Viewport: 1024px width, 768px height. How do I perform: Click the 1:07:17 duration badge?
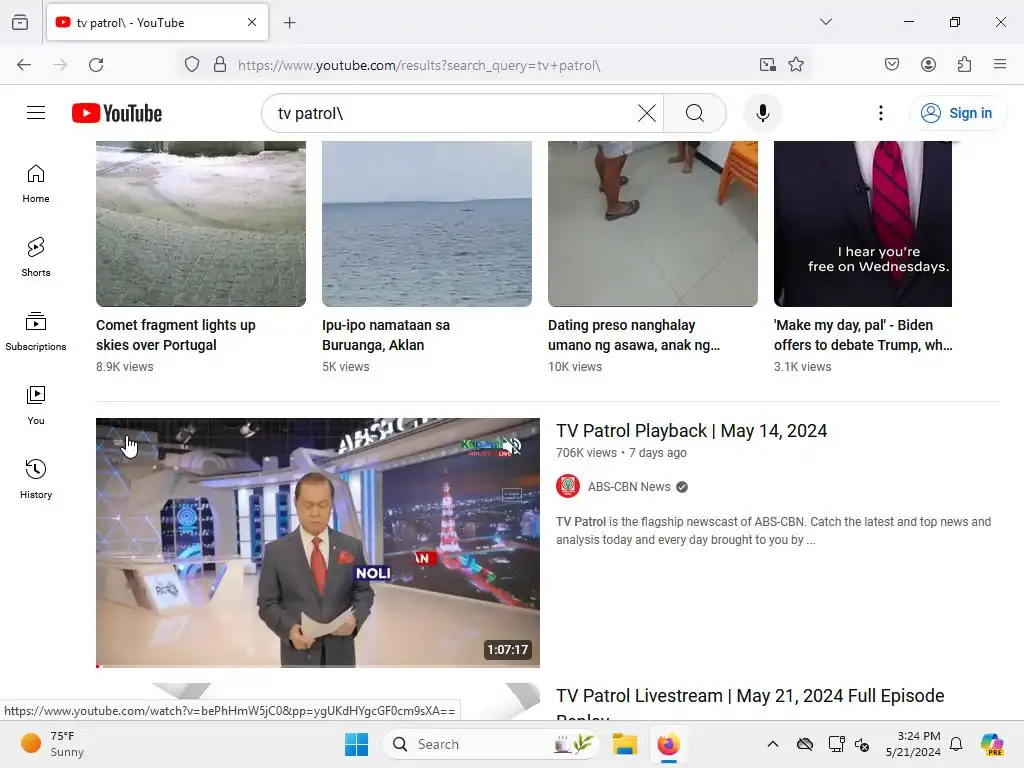(507, 650)
